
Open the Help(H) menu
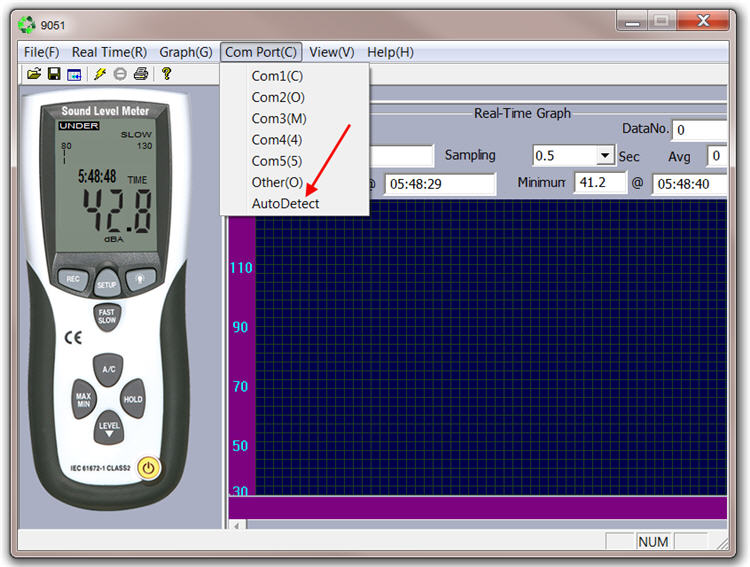390,52
